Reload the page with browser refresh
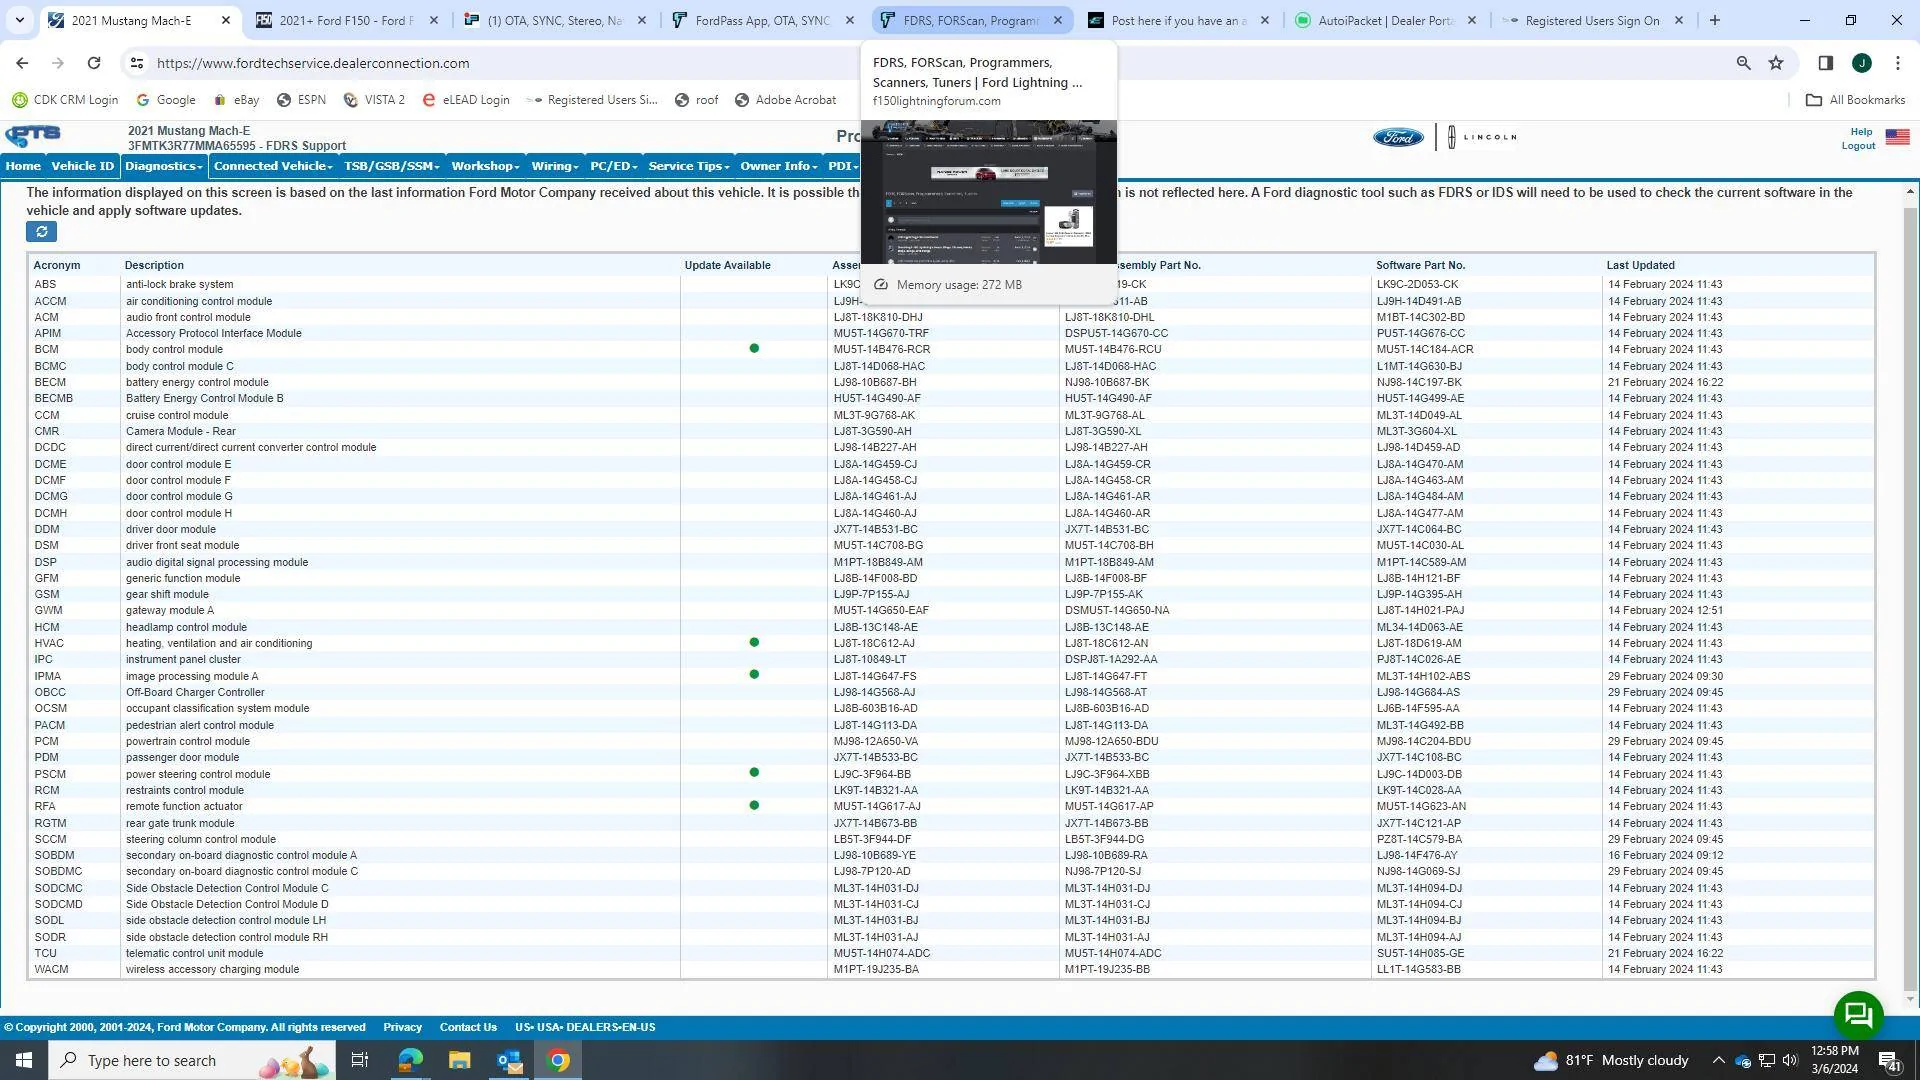Viewport: 1920px width, 1080px height. click(94, 63)
